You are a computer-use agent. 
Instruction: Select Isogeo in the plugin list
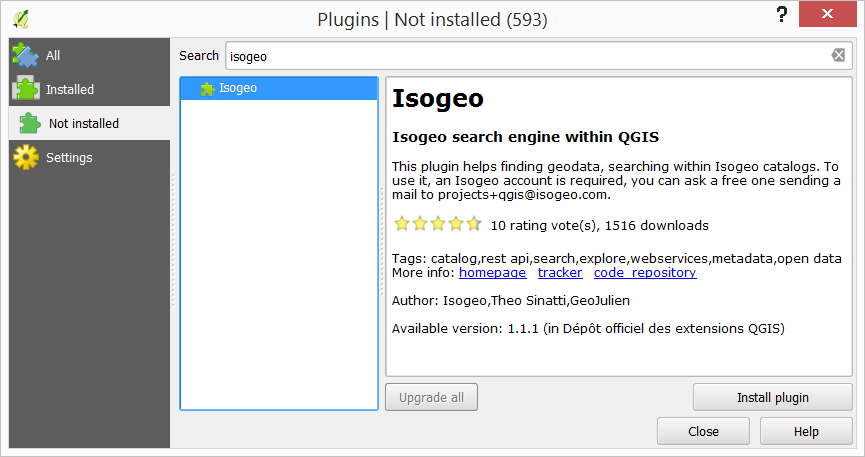(279, 88)
